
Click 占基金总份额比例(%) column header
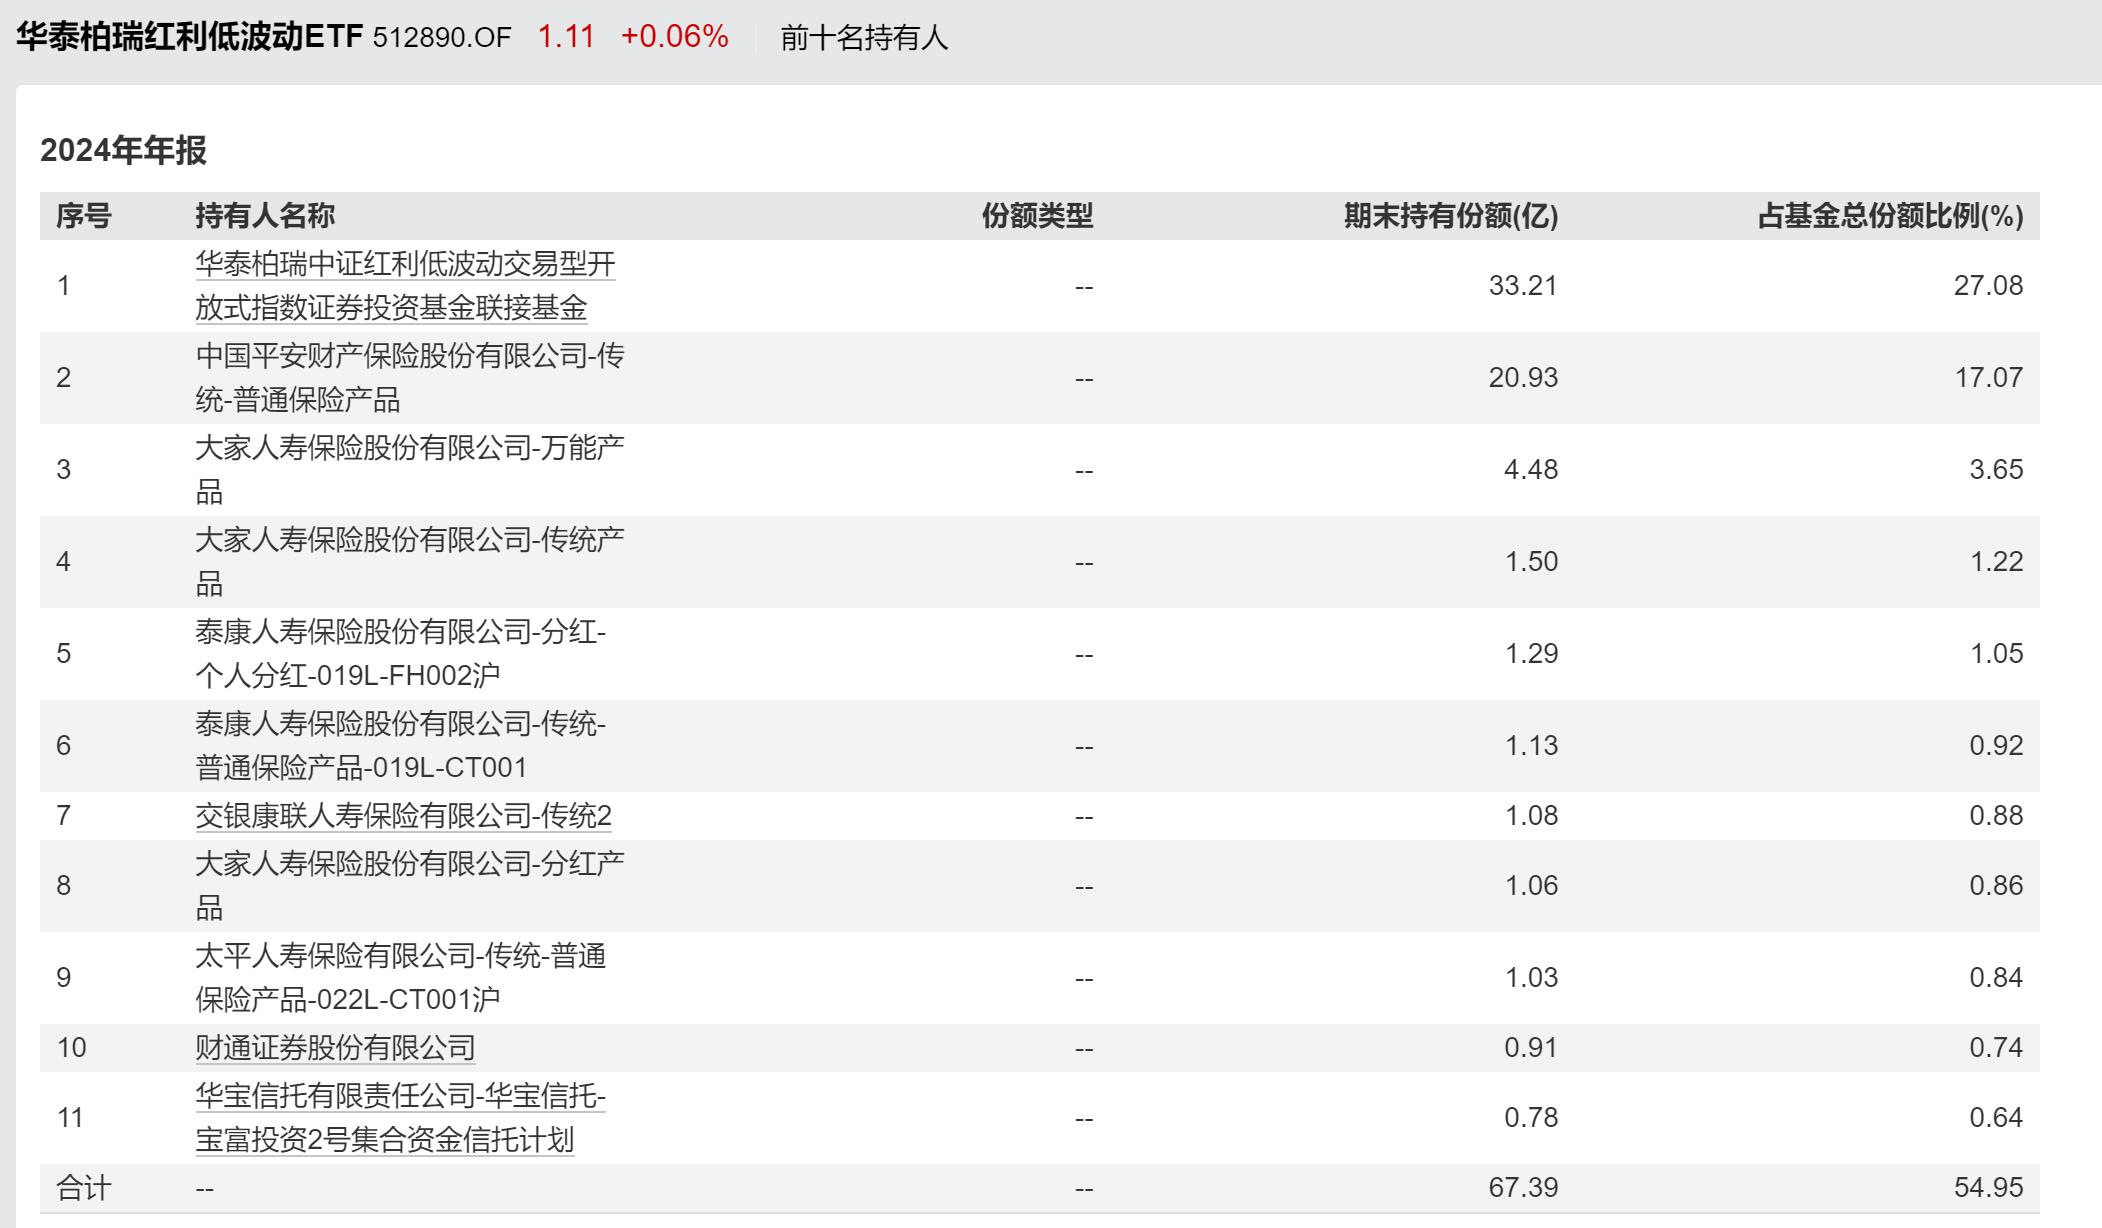[1889, 216]
